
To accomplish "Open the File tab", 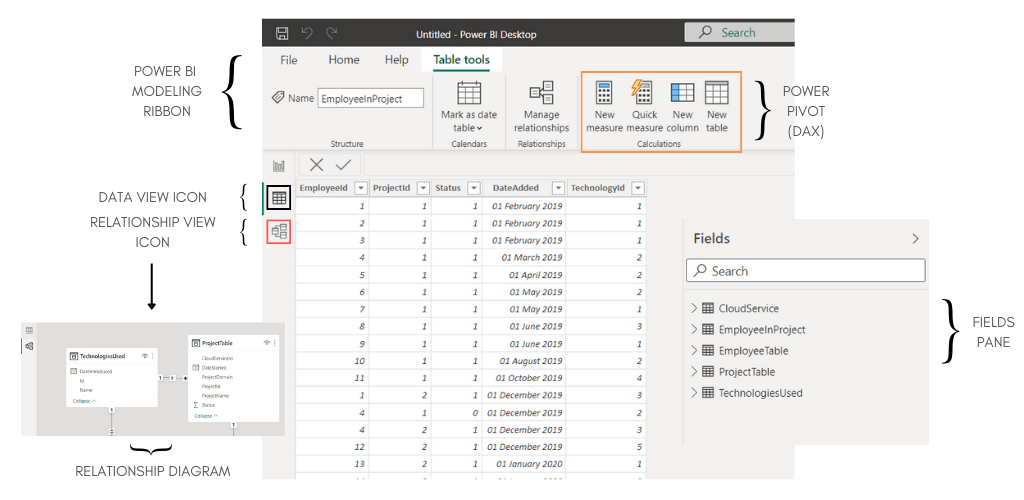I will 289,60.
